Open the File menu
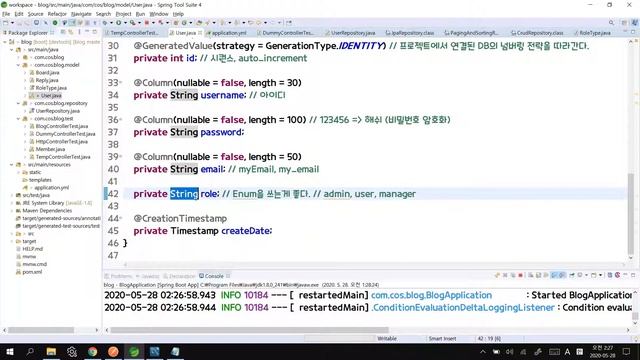The image size is (640, 360). [6, 14]
